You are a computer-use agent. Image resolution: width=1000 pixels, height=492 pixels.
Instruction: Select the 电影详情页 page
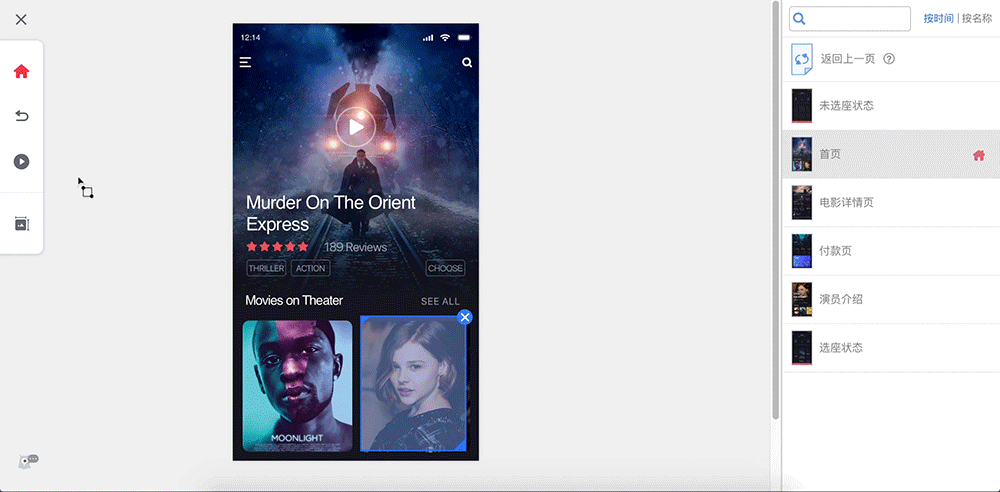891,203
